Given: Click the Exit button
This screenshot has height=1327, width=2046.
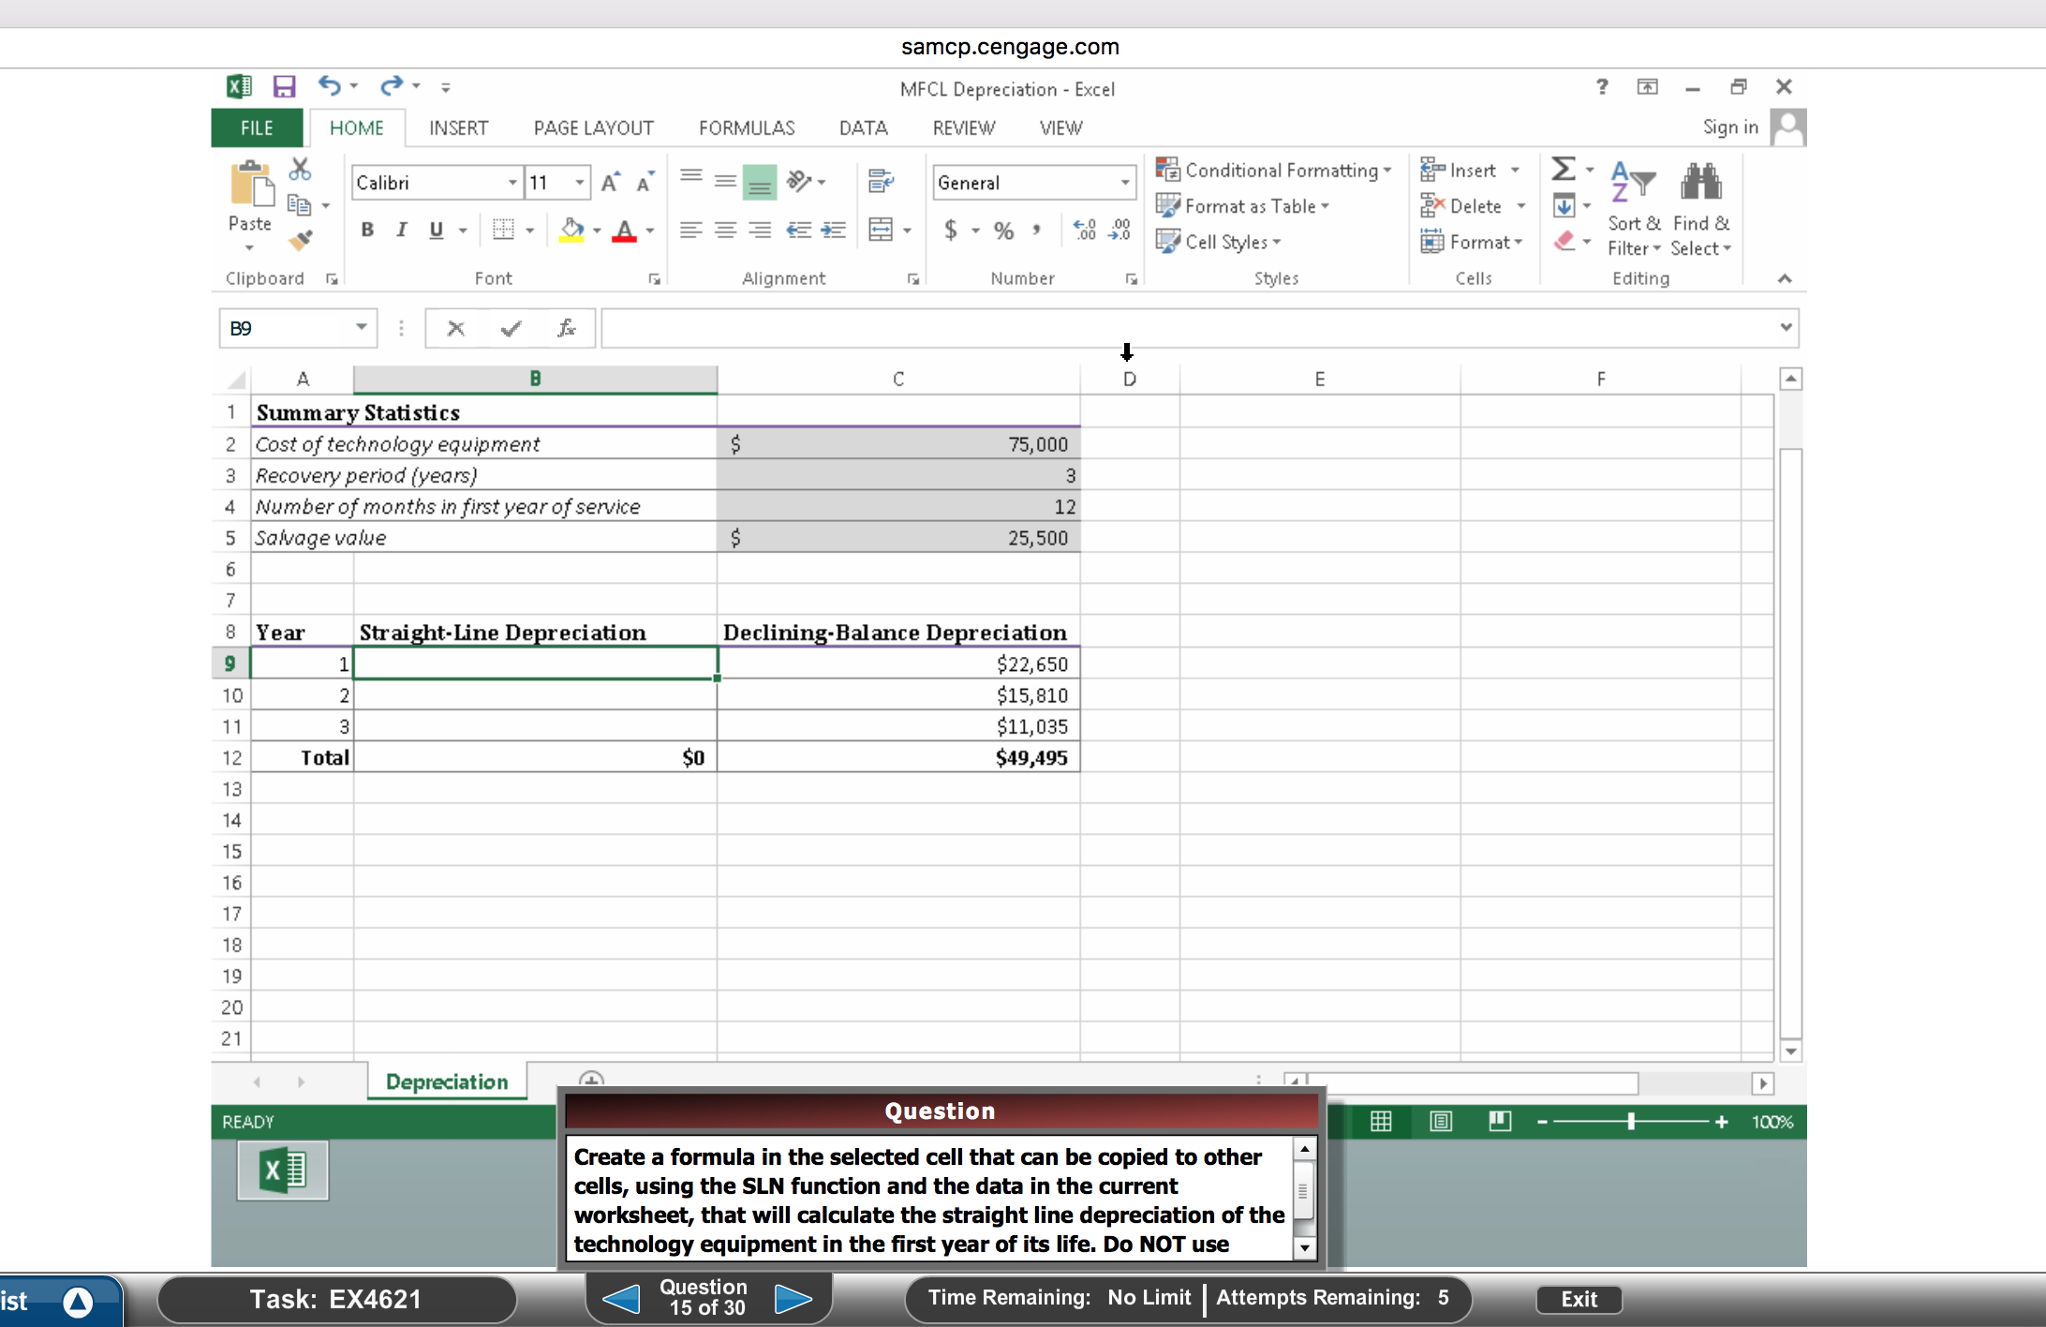Looking at the screenshot, I should [1577, 1298].
